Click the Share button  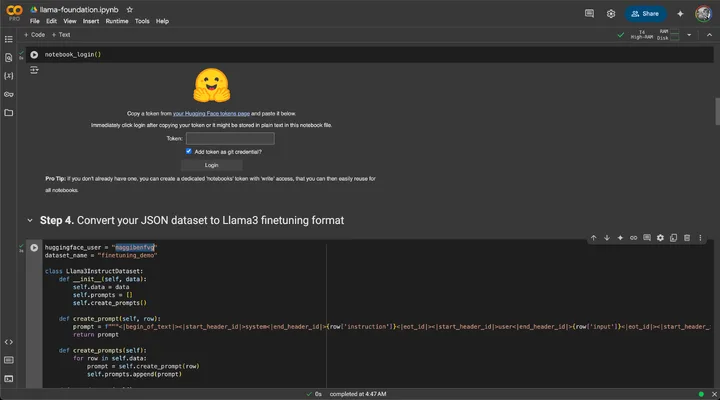click(x=645, y=14)
